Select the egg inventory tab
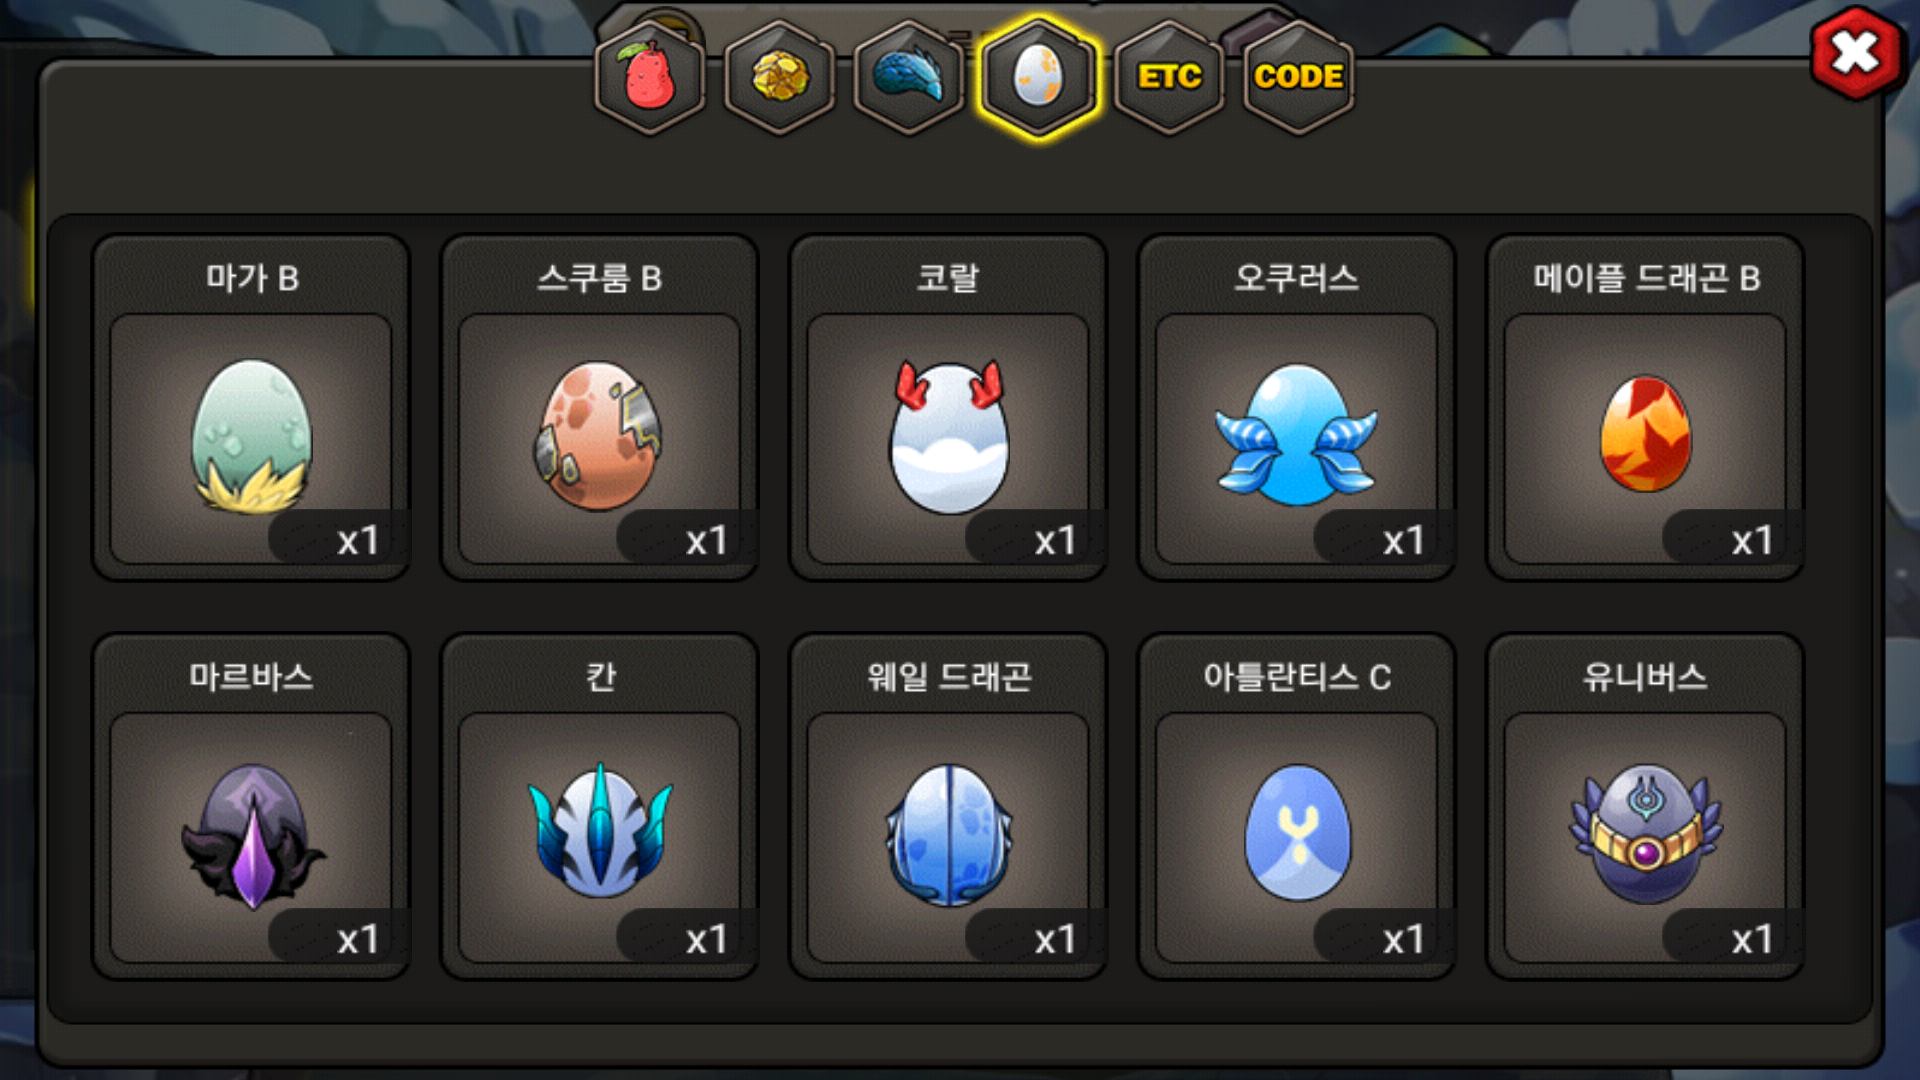Image resolution: width=1920 pixels, height=1080 pixels. [x=1039, y=77]
